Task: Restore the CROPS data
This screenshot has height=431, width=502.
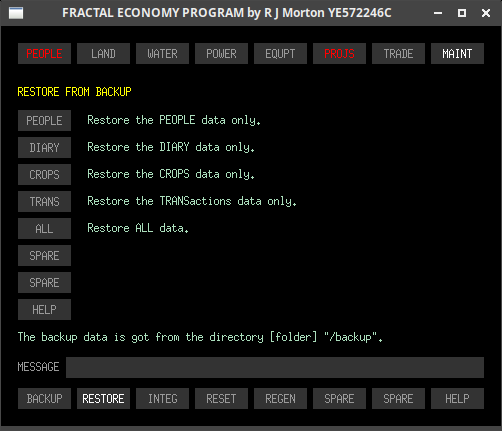Action: (x=44, y=174)
